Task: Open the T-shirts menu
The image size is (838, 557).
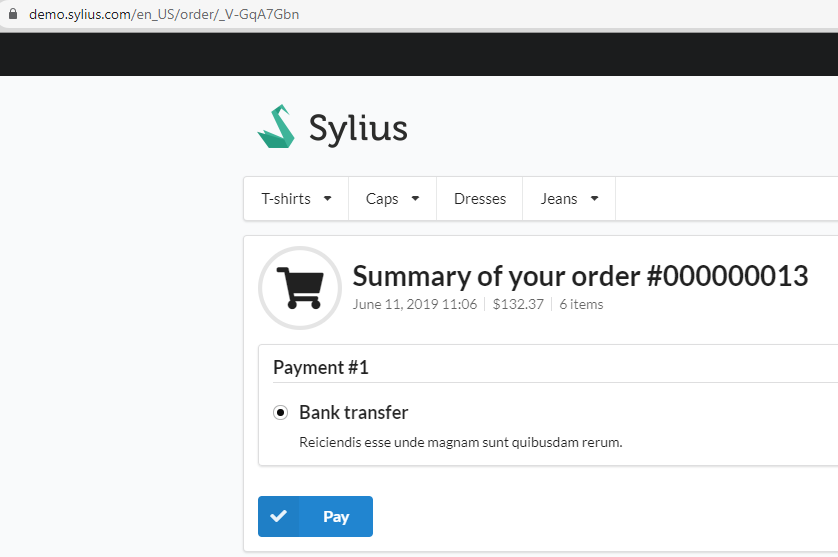Action: [x=296, y=198]
